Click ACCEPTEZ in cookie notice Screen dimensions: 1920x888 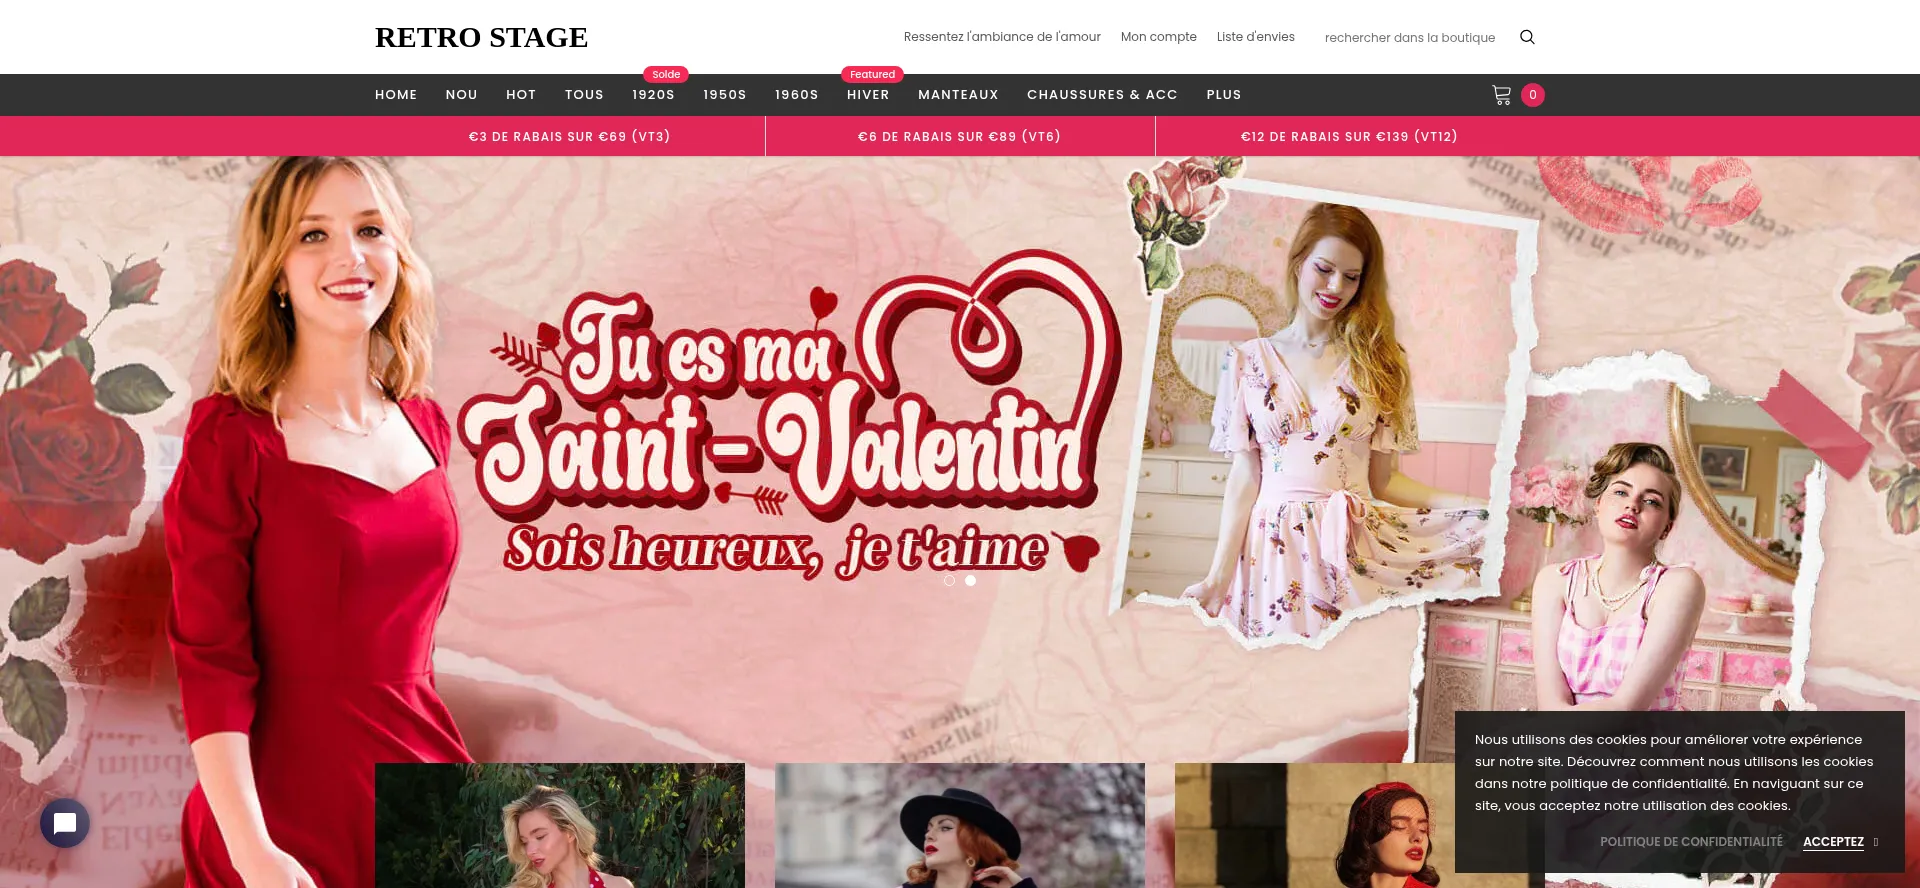(1833, 842)
